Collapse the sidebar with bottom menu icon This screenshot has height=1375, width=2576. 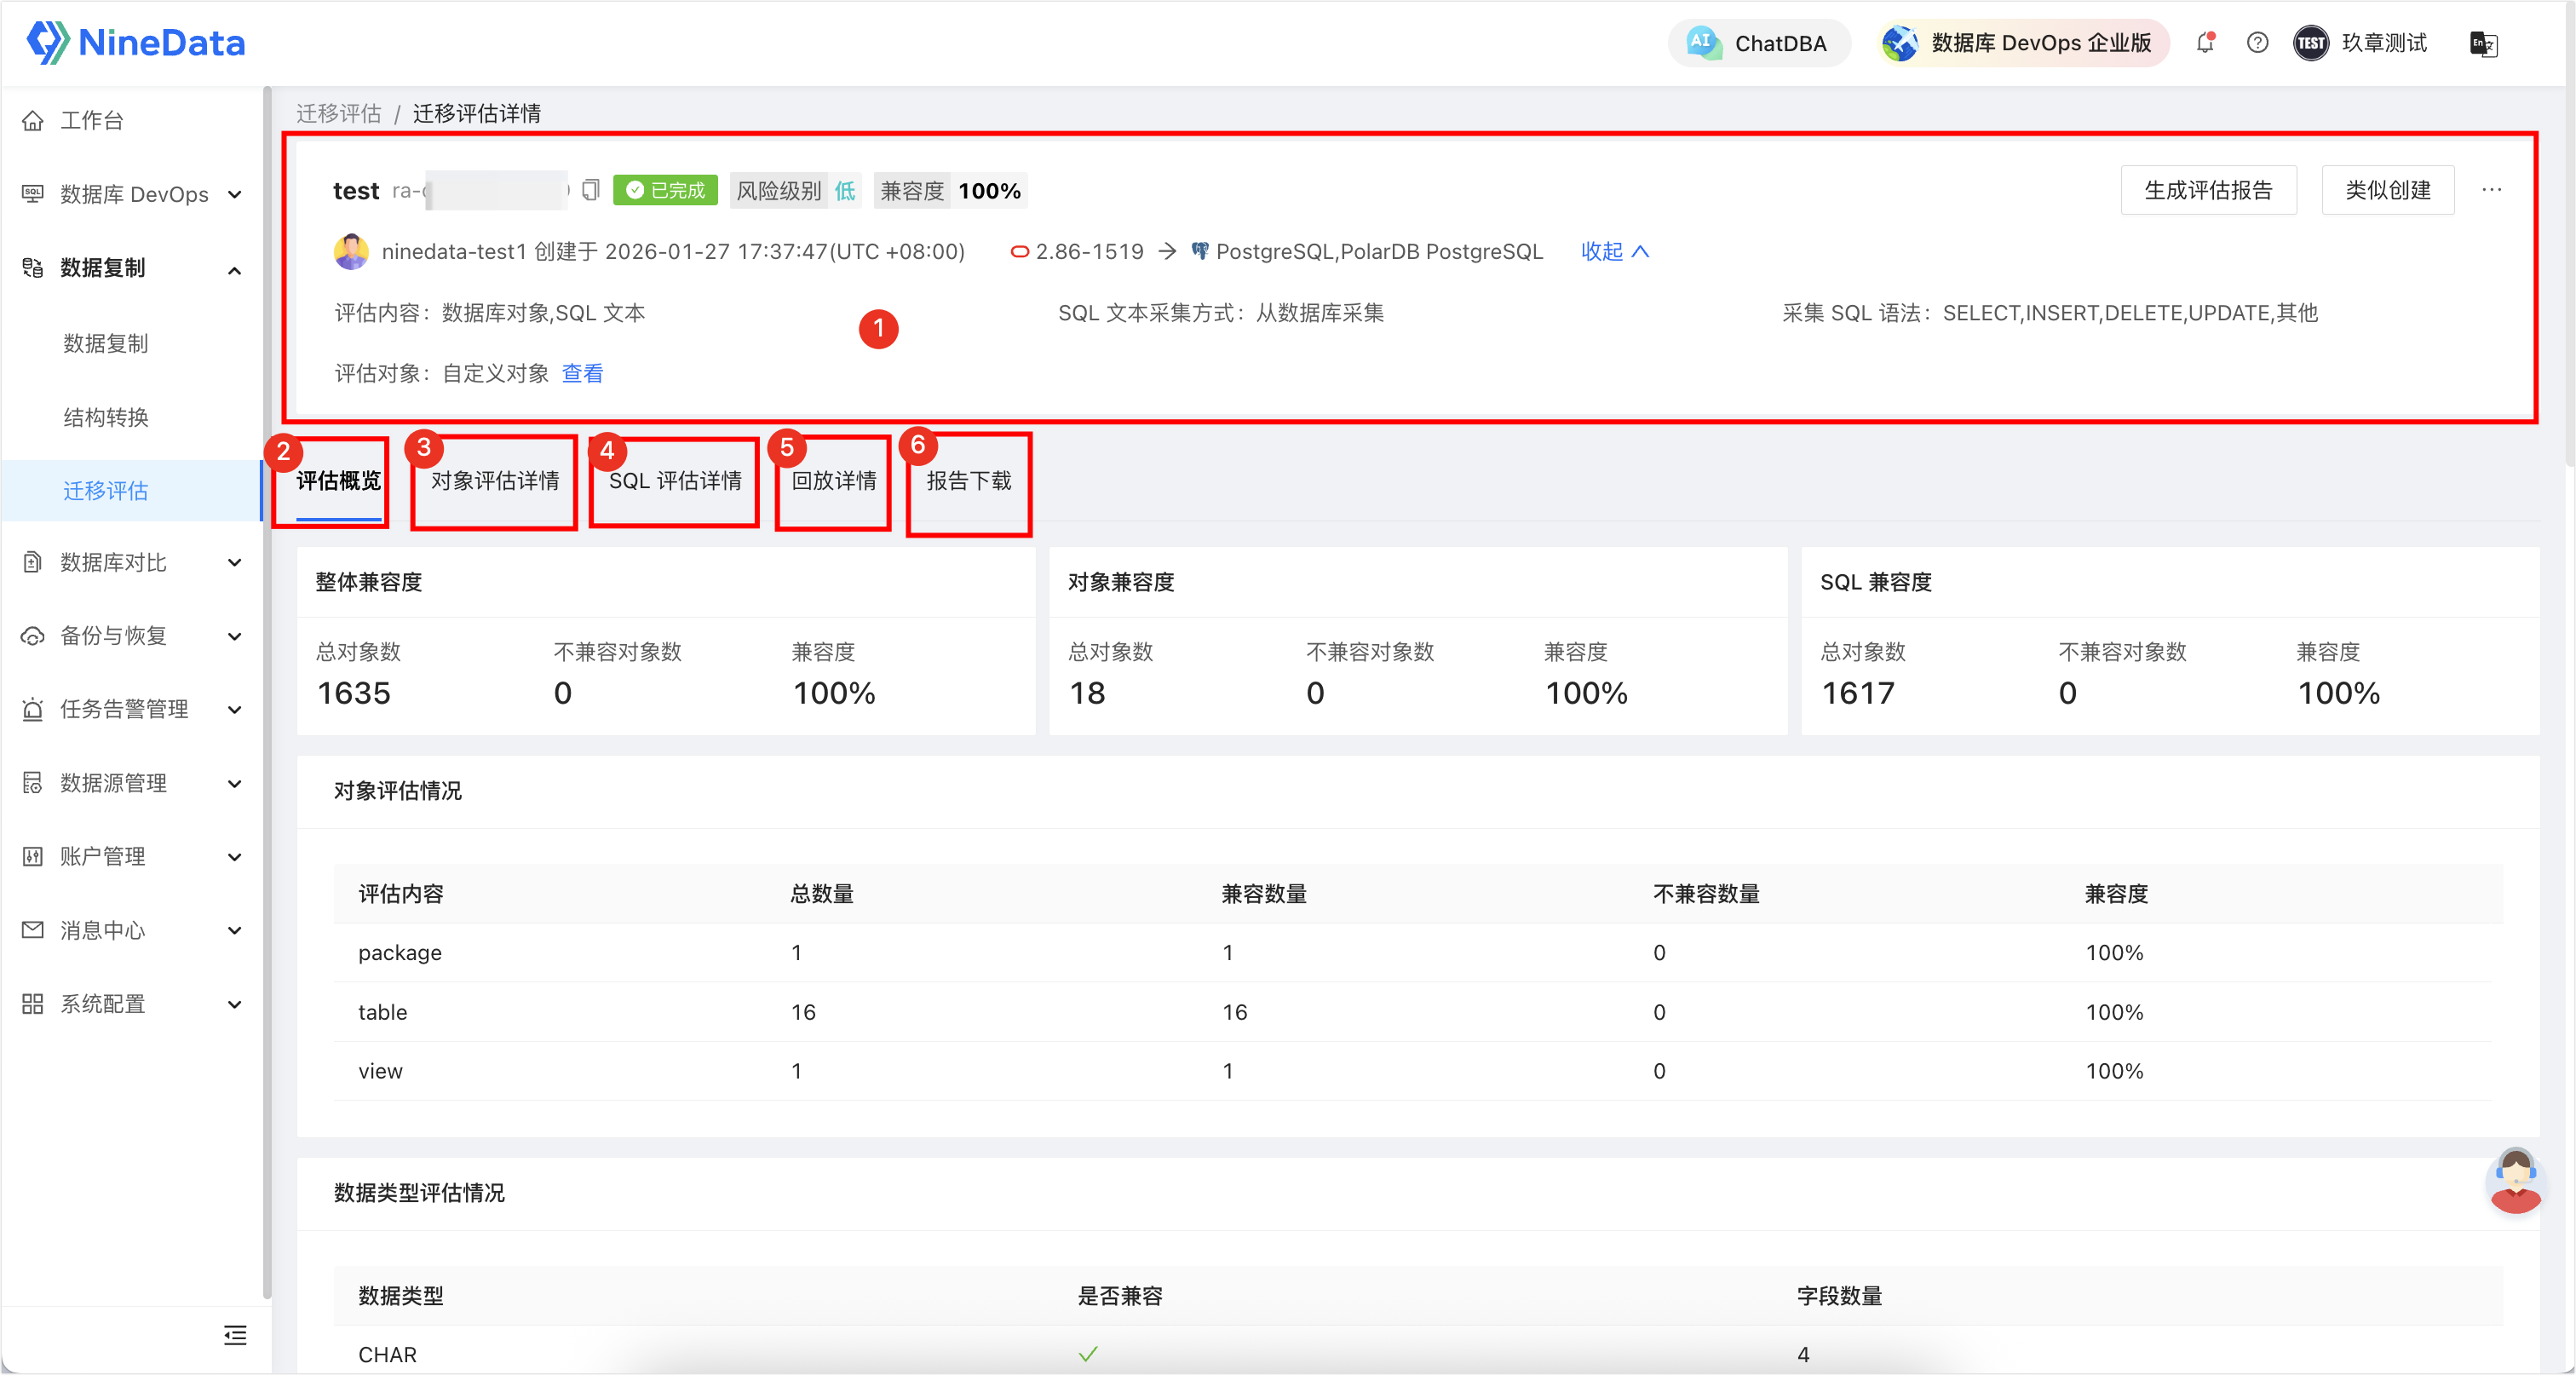coord(235,1335)
